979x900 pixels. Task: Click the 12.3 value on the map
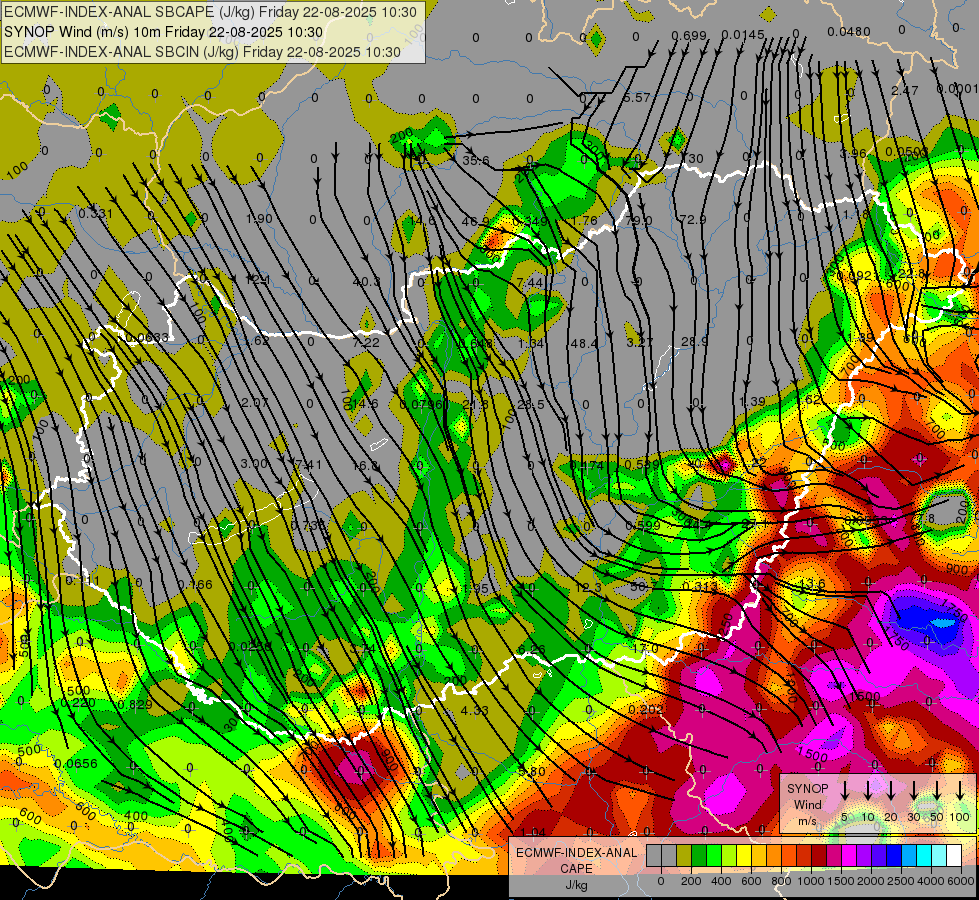588,588
